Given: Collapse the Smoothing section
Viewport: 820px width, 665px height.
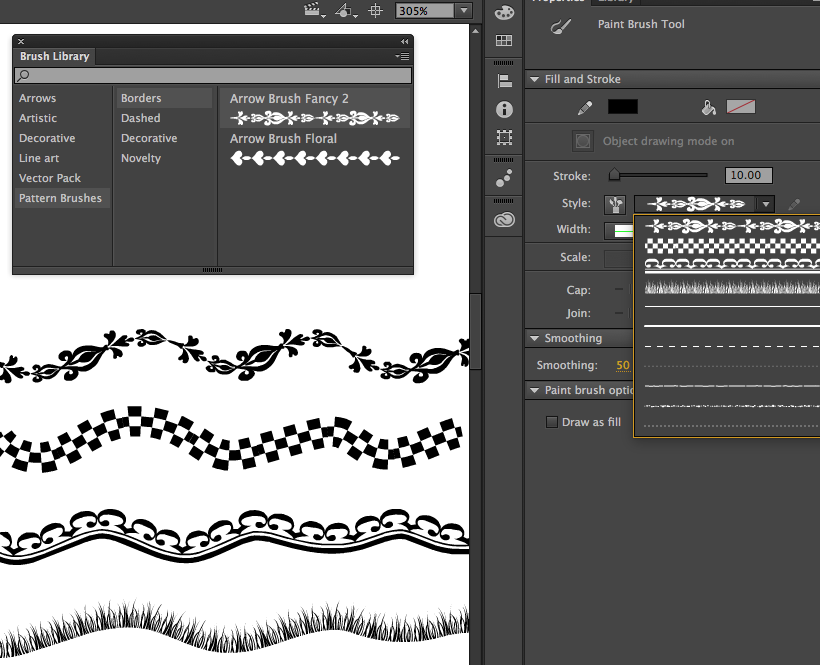Looking at the screenshot, I should click(535, 338).
